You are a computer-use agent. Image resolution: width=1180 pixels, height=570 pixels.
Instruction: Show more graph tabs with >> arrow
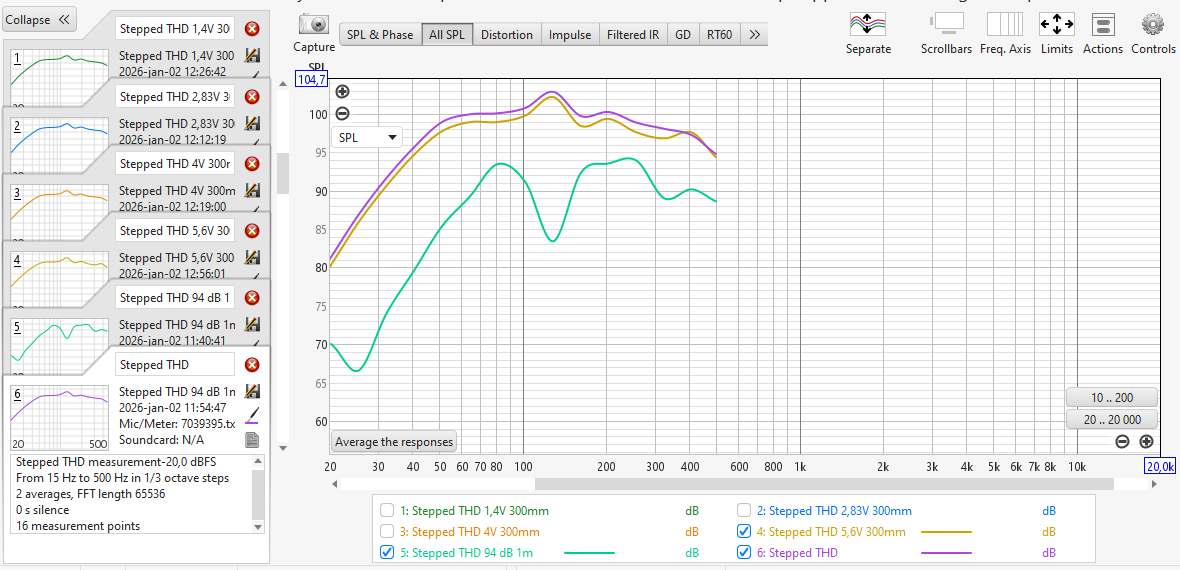tap(755, 35)
